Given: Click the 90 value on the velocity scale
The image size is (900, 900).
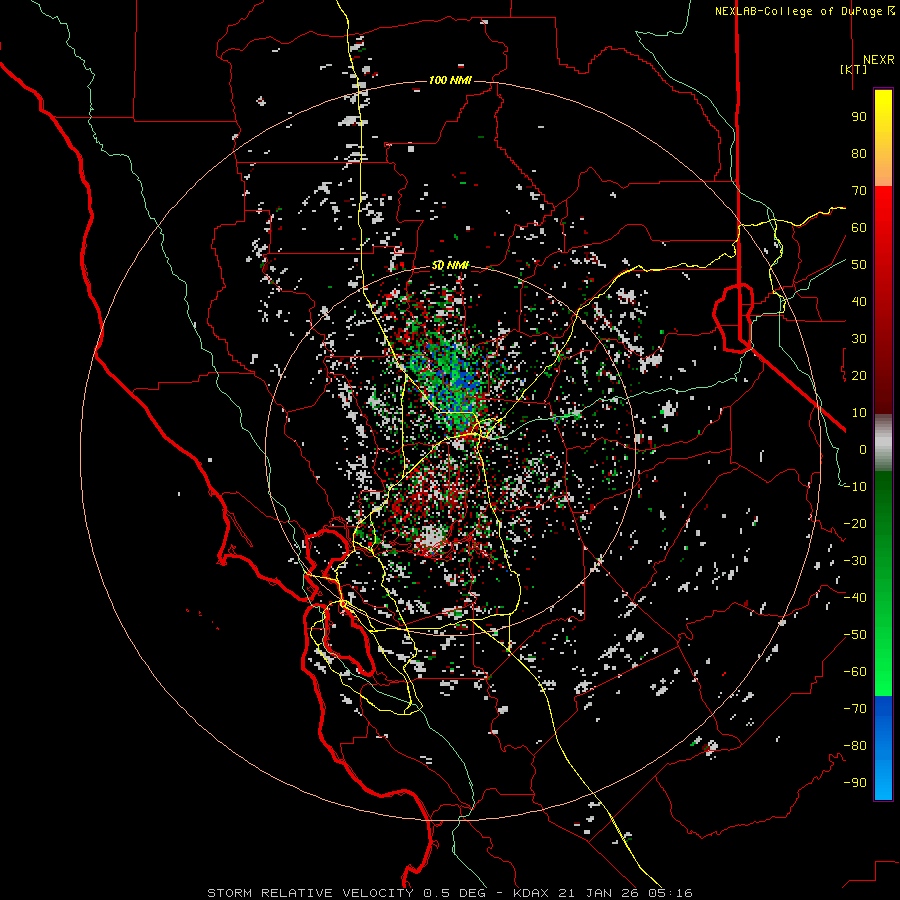Looking at the screenshot, I should coord(859,117).
